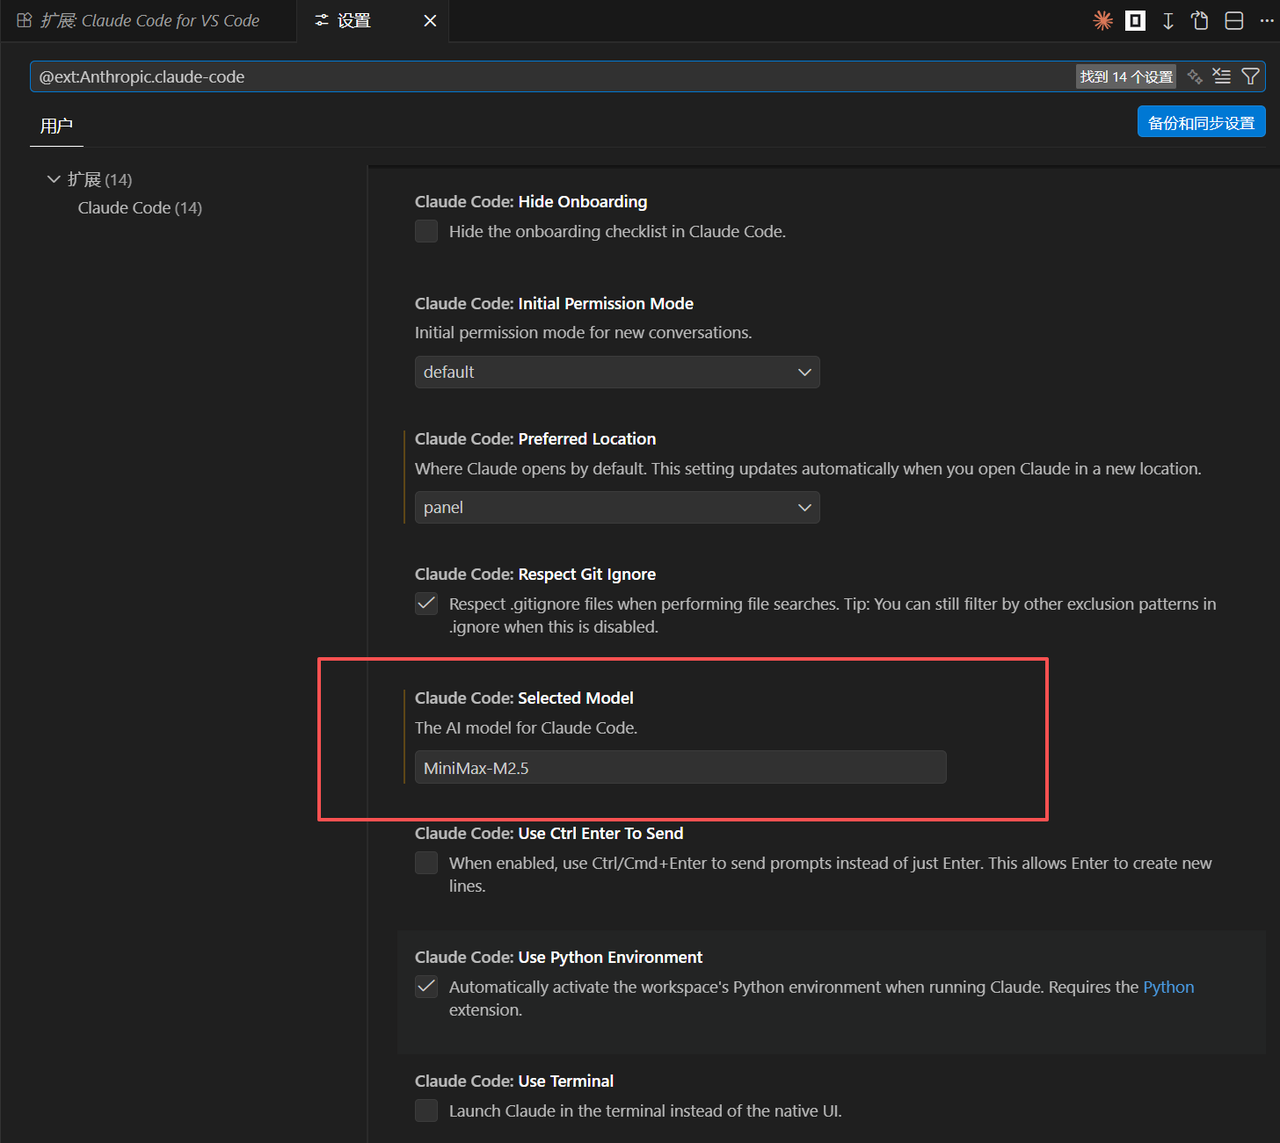Viewport: 1280px width, 1143px height.
Task: Click the Preferred Location setting title
Action: (x=535, y=438)
